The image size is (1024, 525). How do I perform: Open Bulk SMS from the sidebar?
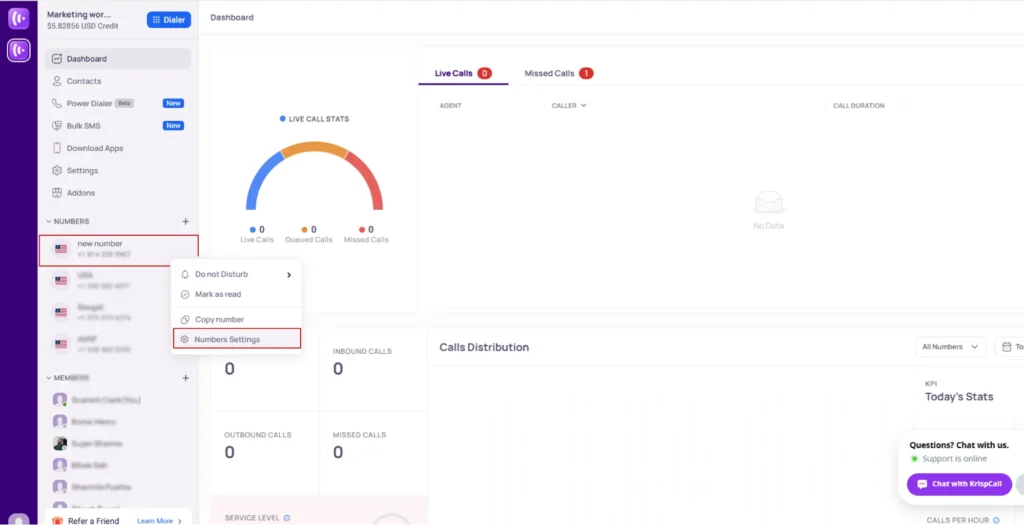click(118, 125)
